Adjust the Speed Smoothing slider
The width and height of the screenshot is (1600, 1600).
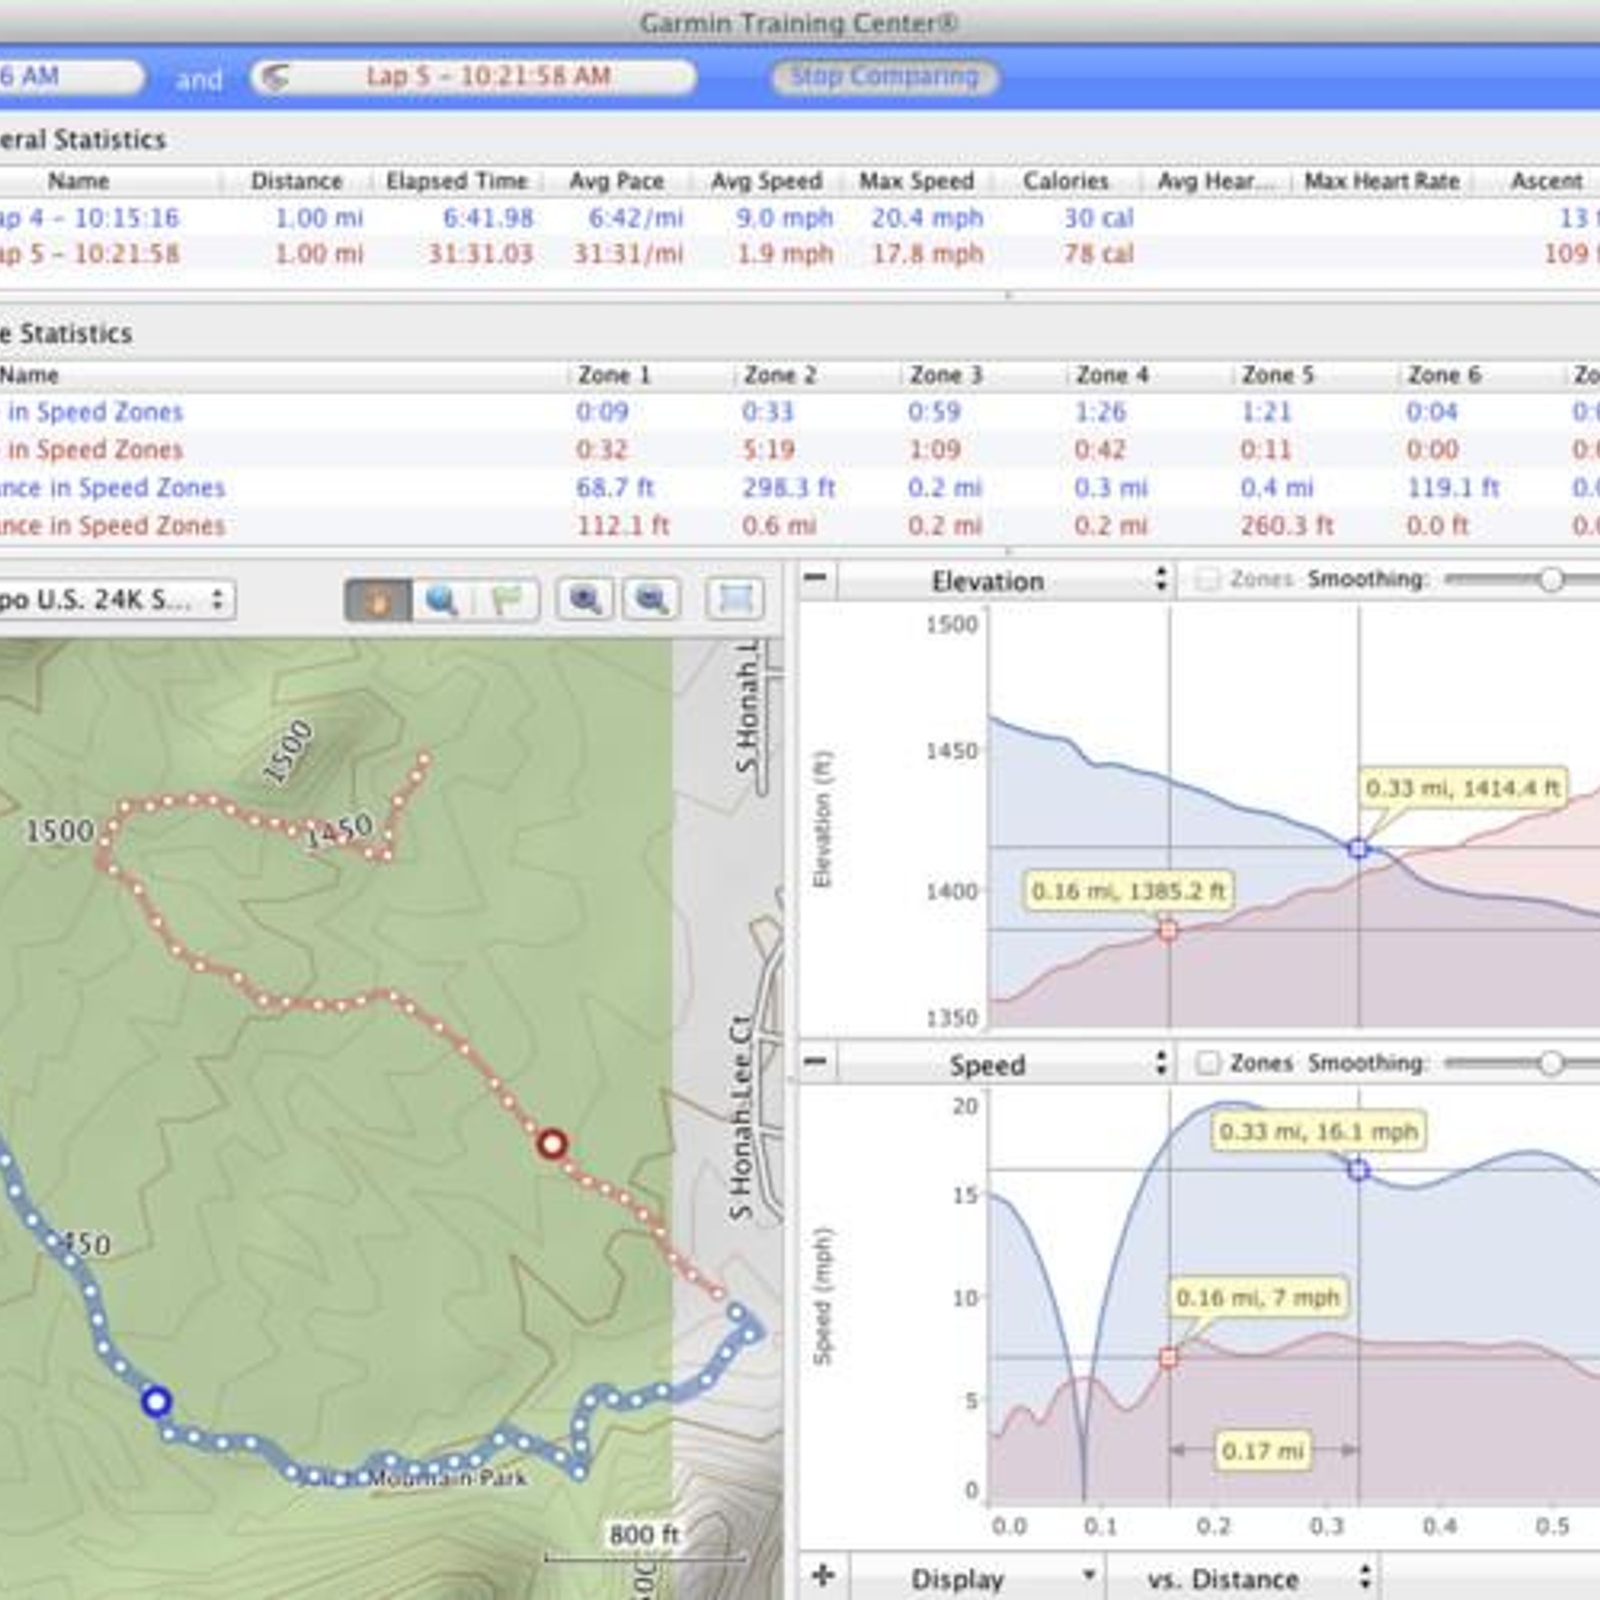coord(1550,1062)
